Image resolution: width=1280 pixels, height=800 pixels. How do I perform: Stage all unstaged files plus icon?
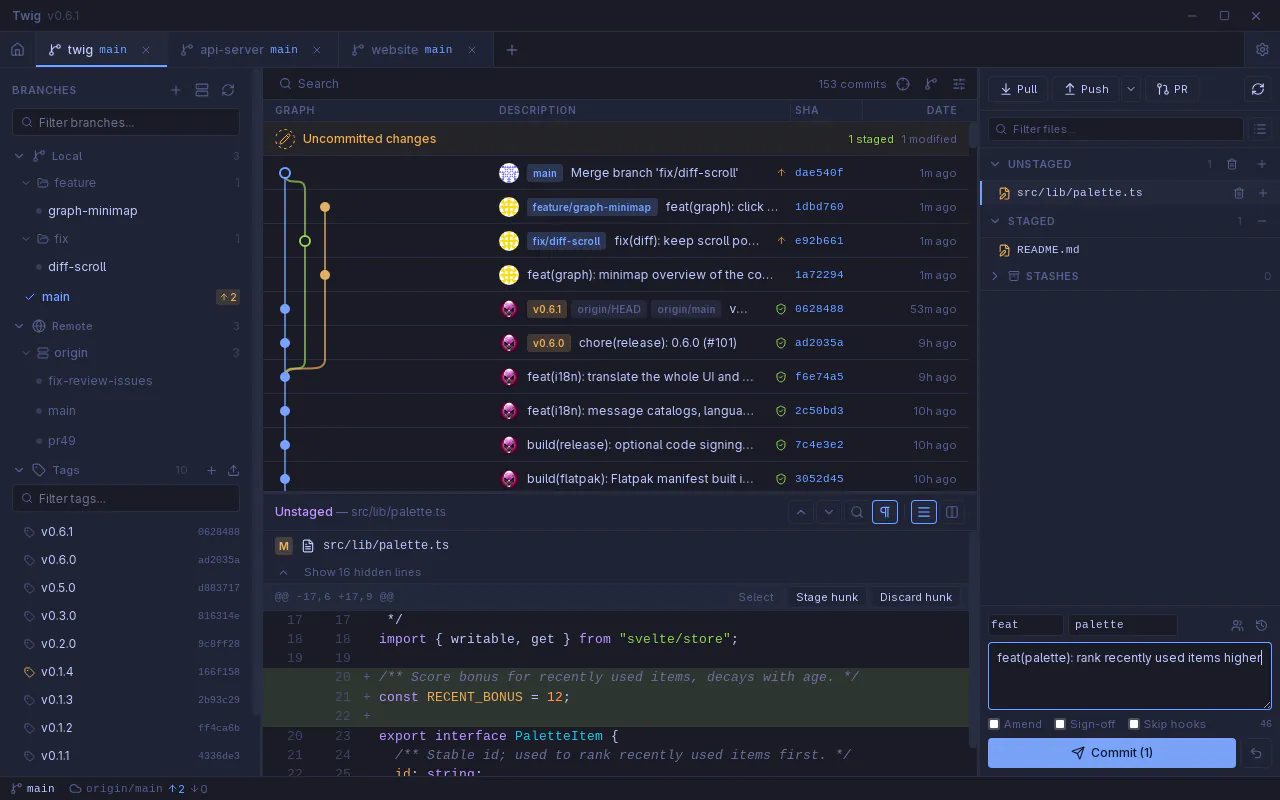pos(1262,164)
